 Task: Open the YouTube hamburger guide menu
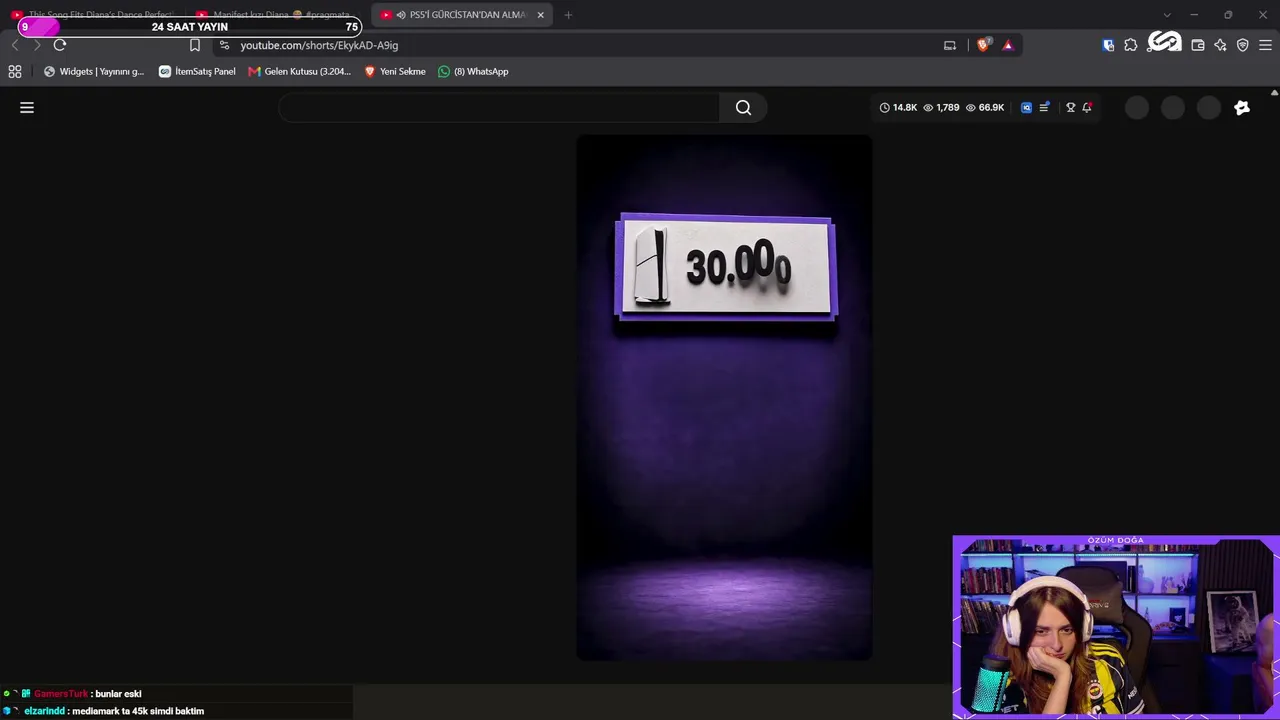27,108
